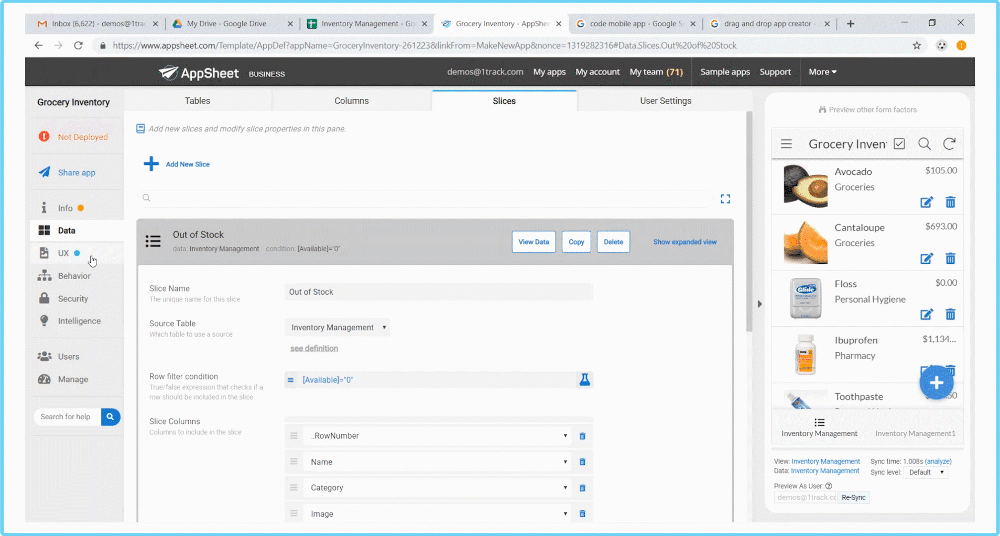The height and width of the screenshot is (536, 1000).
Task: Open the Intelligence section in sidebar
Action: (77, 321)
